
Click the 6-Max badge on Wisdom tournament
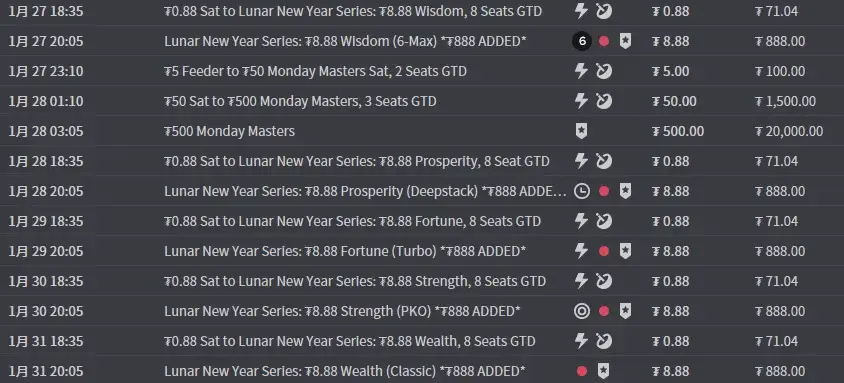tap(581, 41)
